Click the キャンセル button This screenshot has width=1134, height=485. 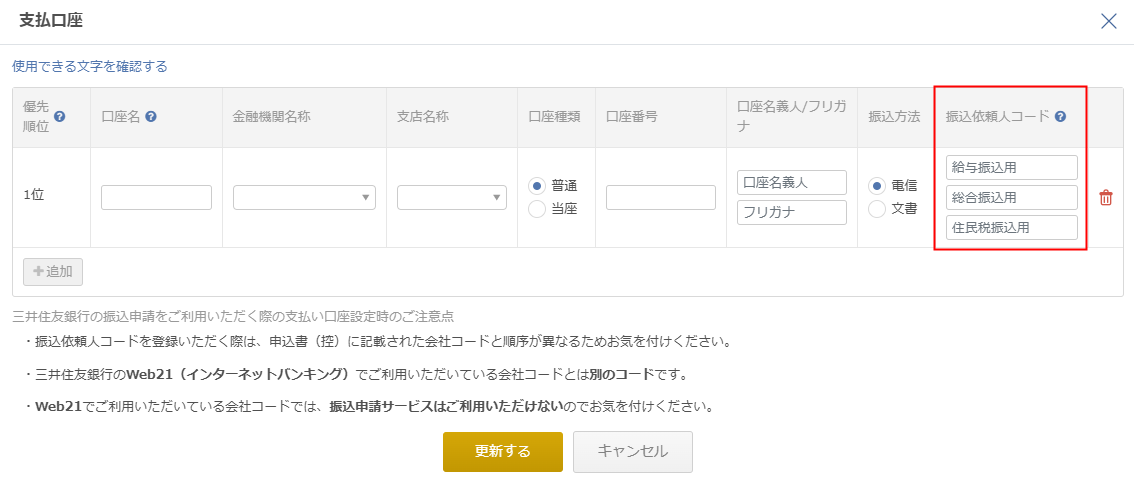[x=633, y=452]
